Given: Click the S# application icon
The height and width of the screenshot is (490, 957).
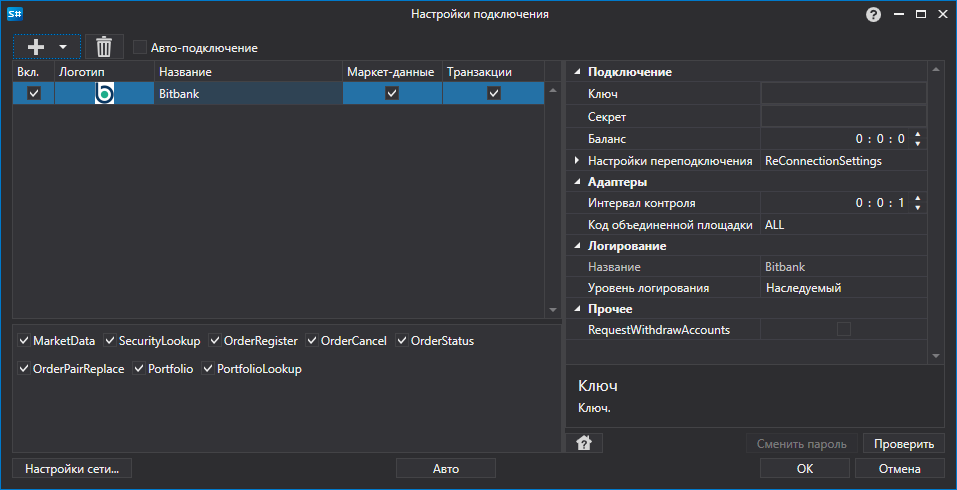Looking at the screenshot, I should [15, 14].
